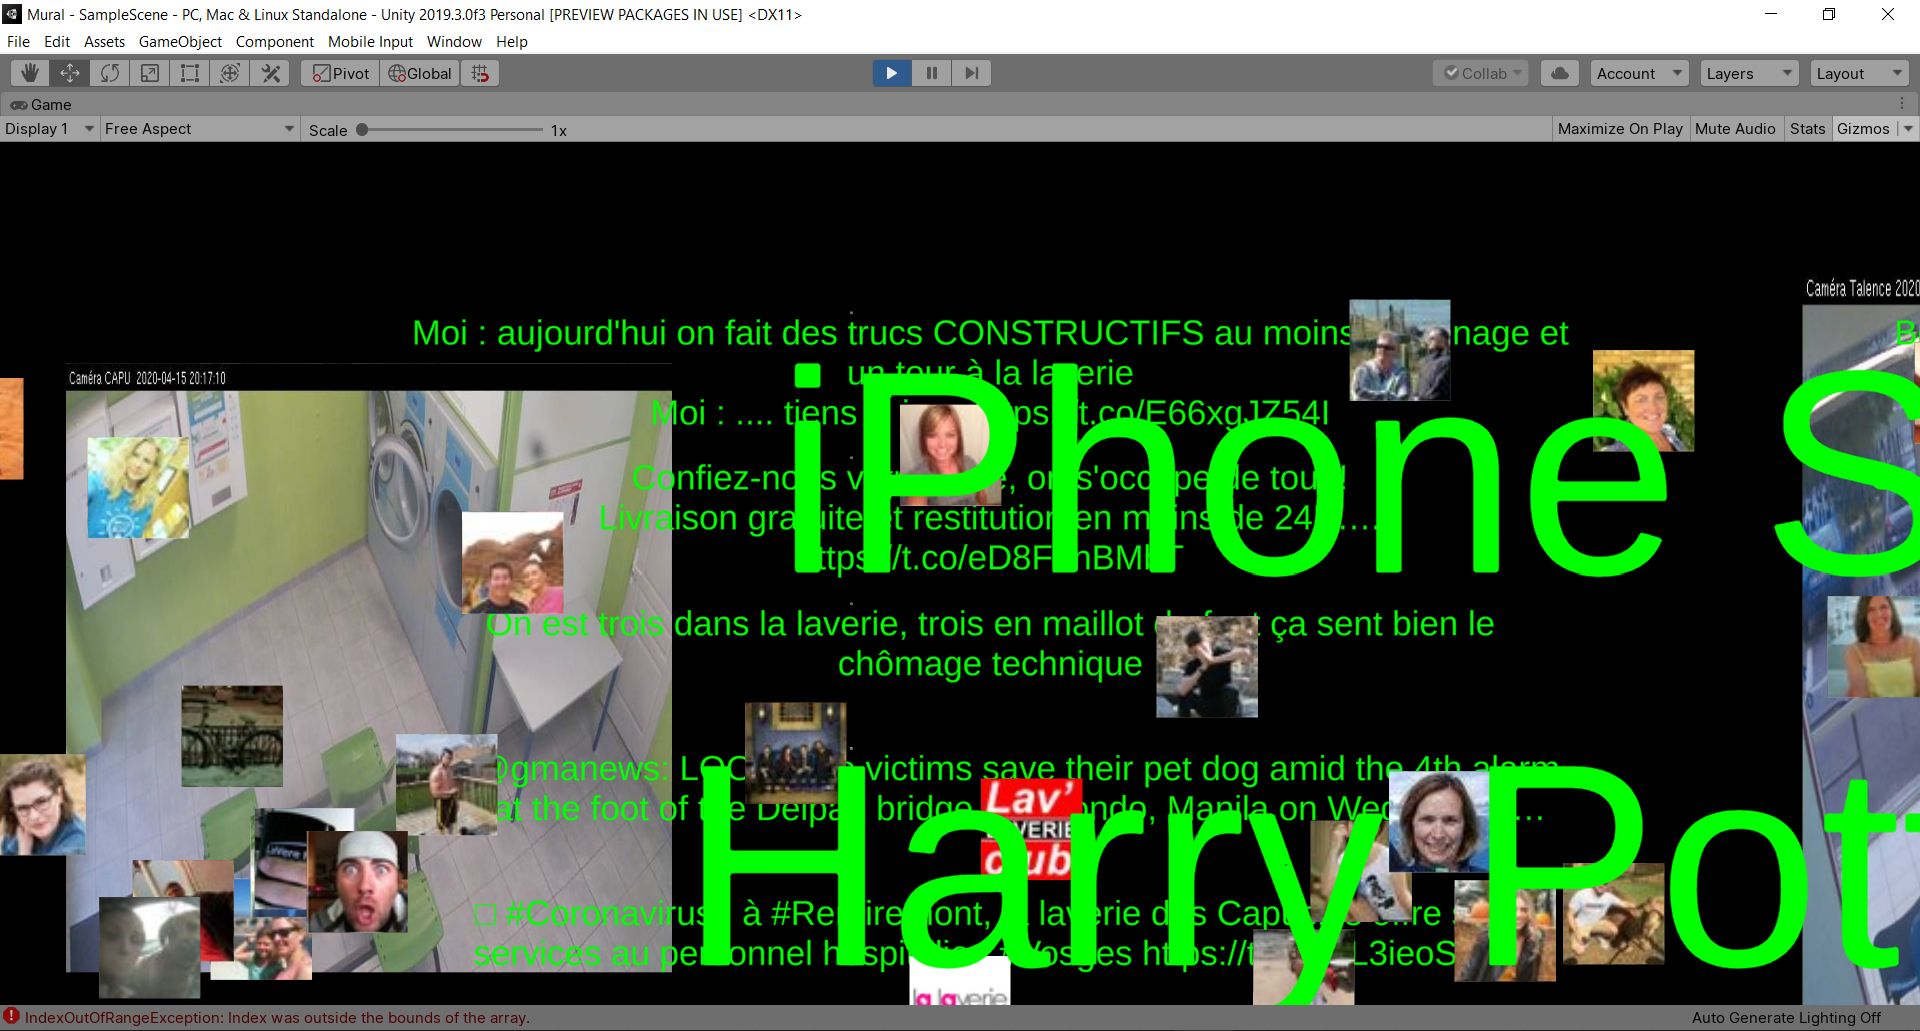The height and width of the screenshot is (1031, 1920).
Task: Open the Display 1 dropdown
Action: (49, 129)
